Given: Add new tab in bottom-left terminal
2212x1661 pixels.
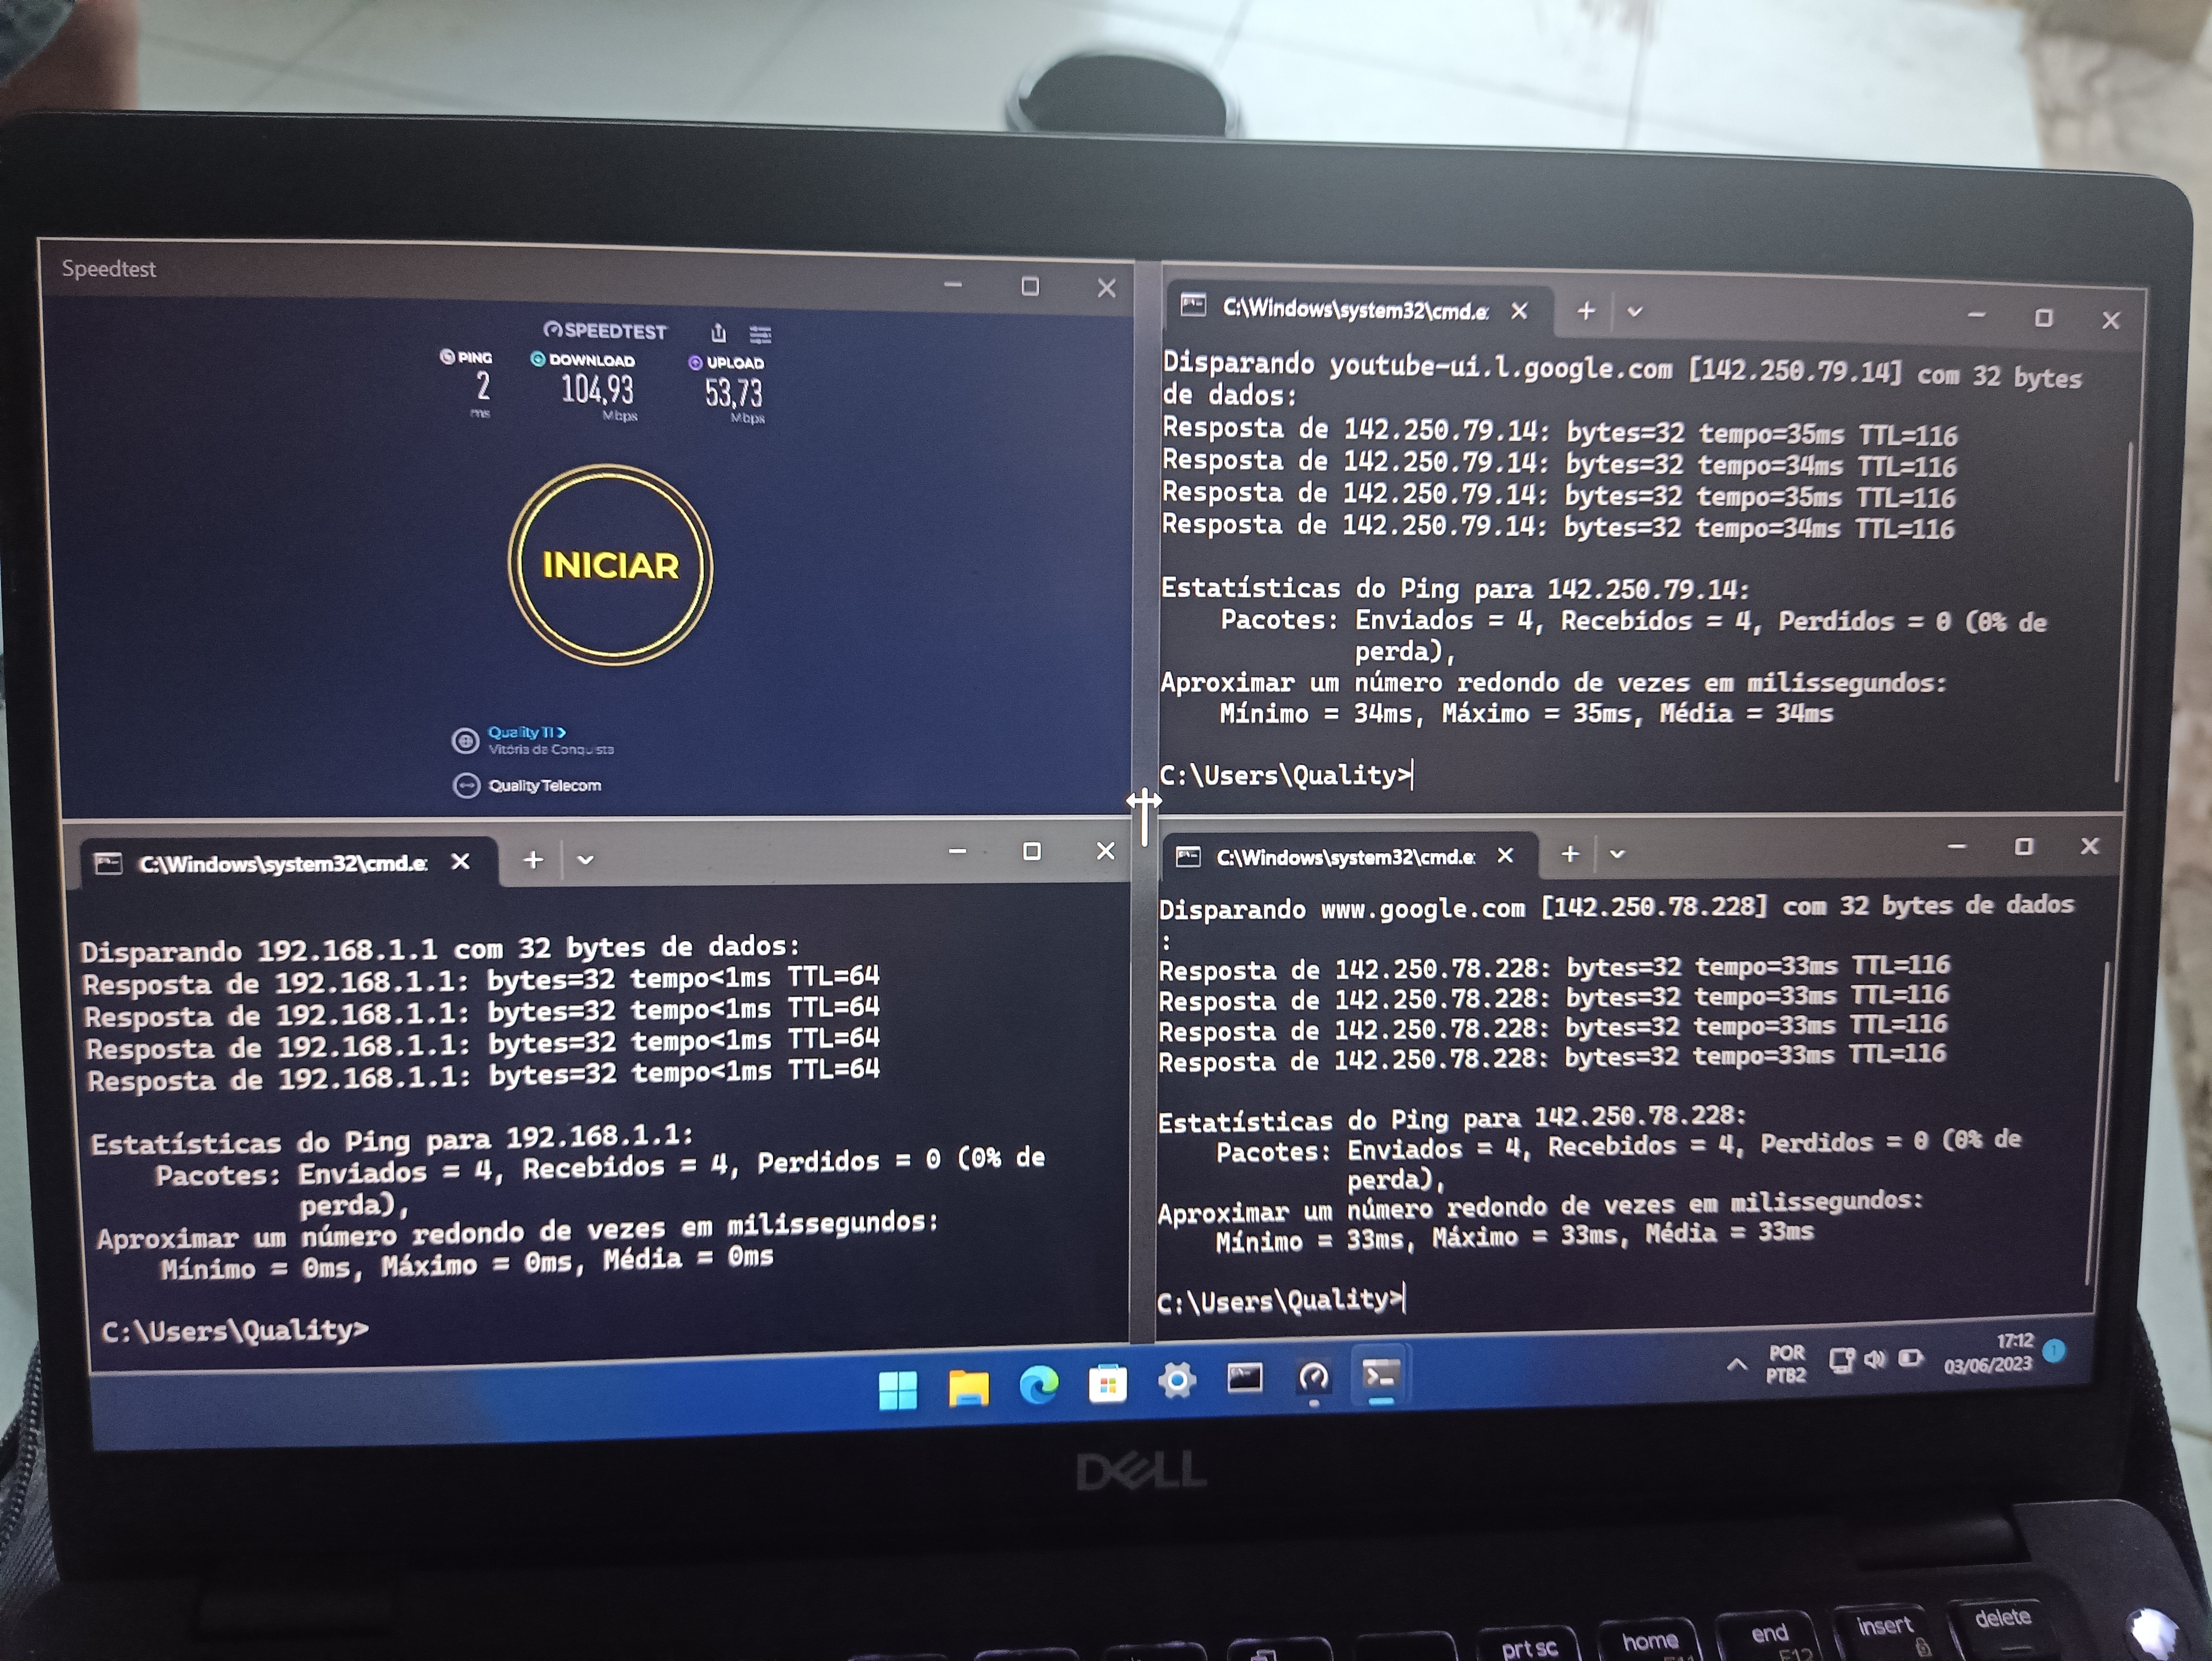Looking at the screenshot, I should click(533, 860).
